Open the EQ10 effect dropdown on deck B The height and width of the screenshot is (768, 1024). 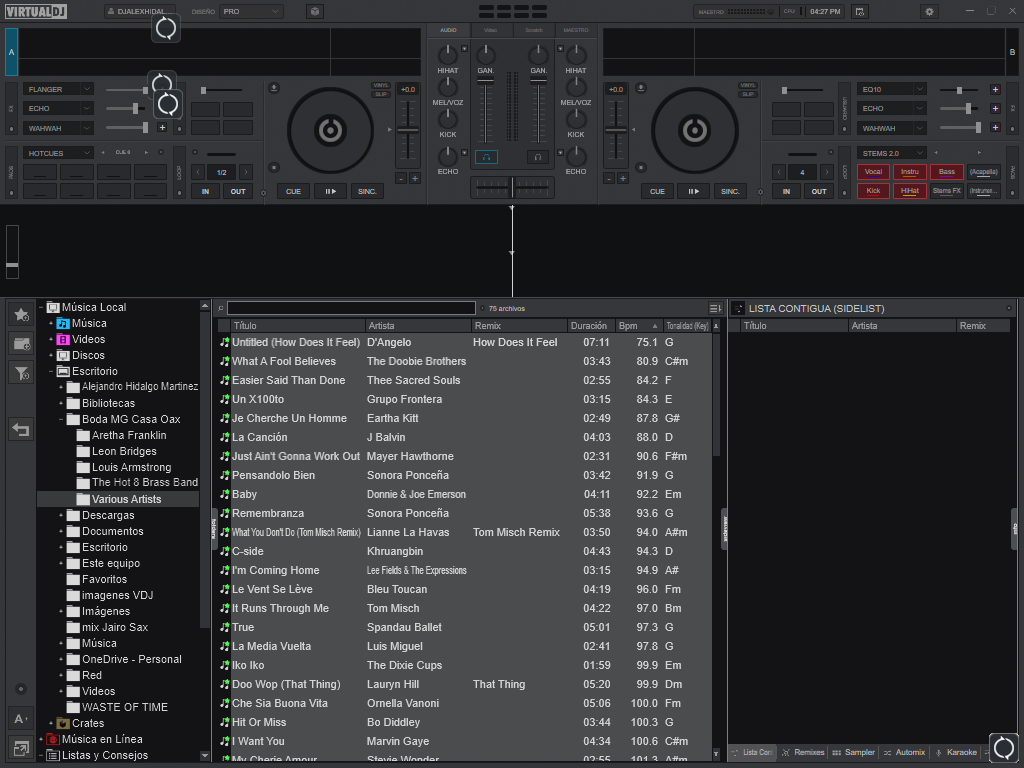tap(891, 89)
